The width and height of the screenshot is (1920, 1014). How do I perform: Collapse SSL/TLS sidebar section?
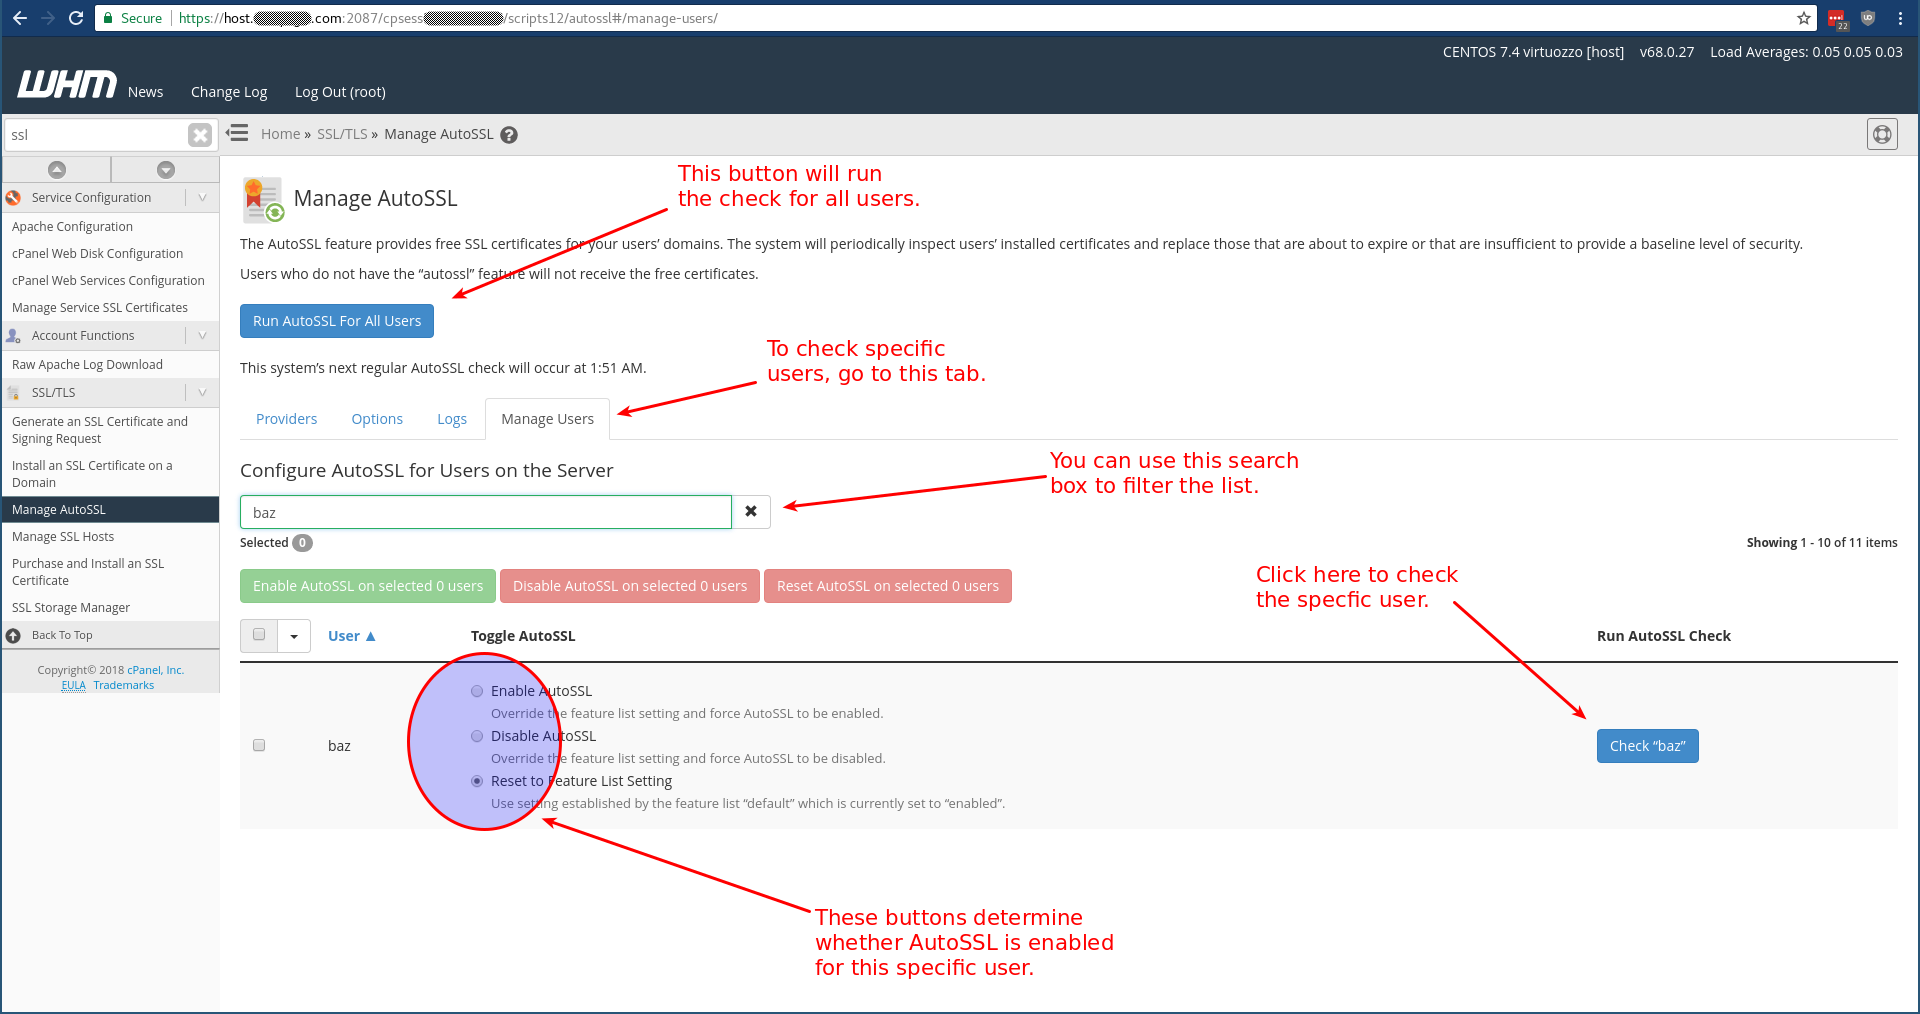(x=202, y=393)
